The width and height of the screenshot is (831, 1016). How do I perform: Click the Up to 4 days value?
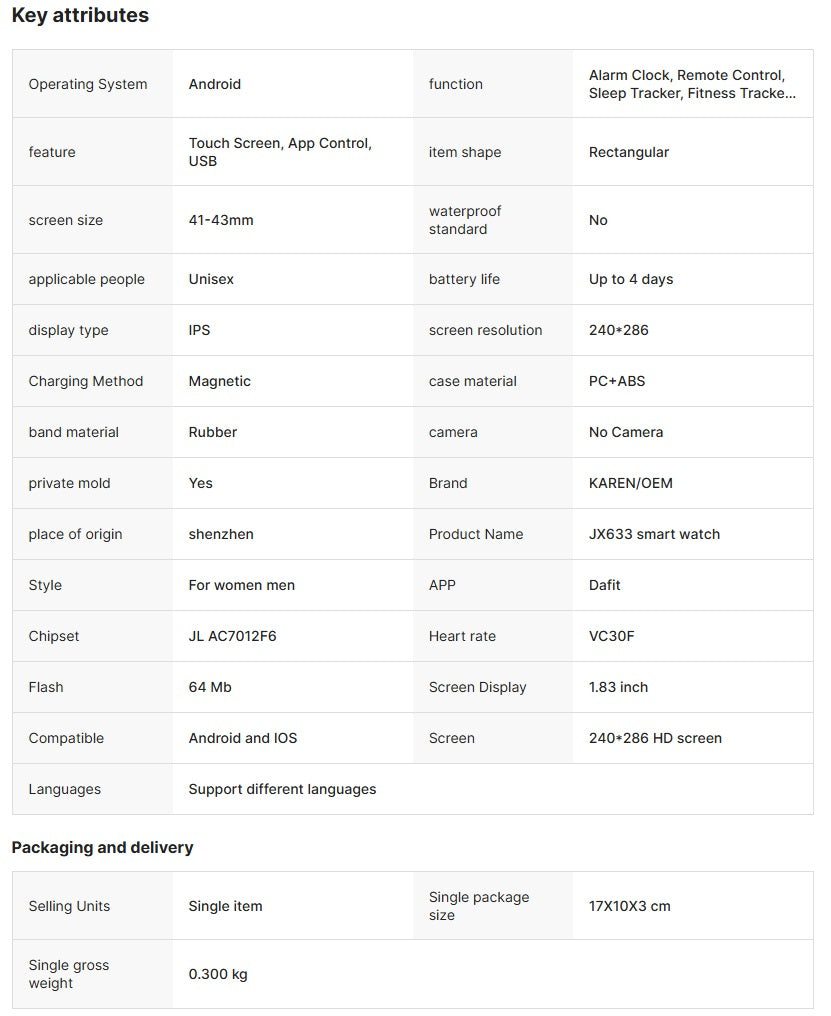631,279
